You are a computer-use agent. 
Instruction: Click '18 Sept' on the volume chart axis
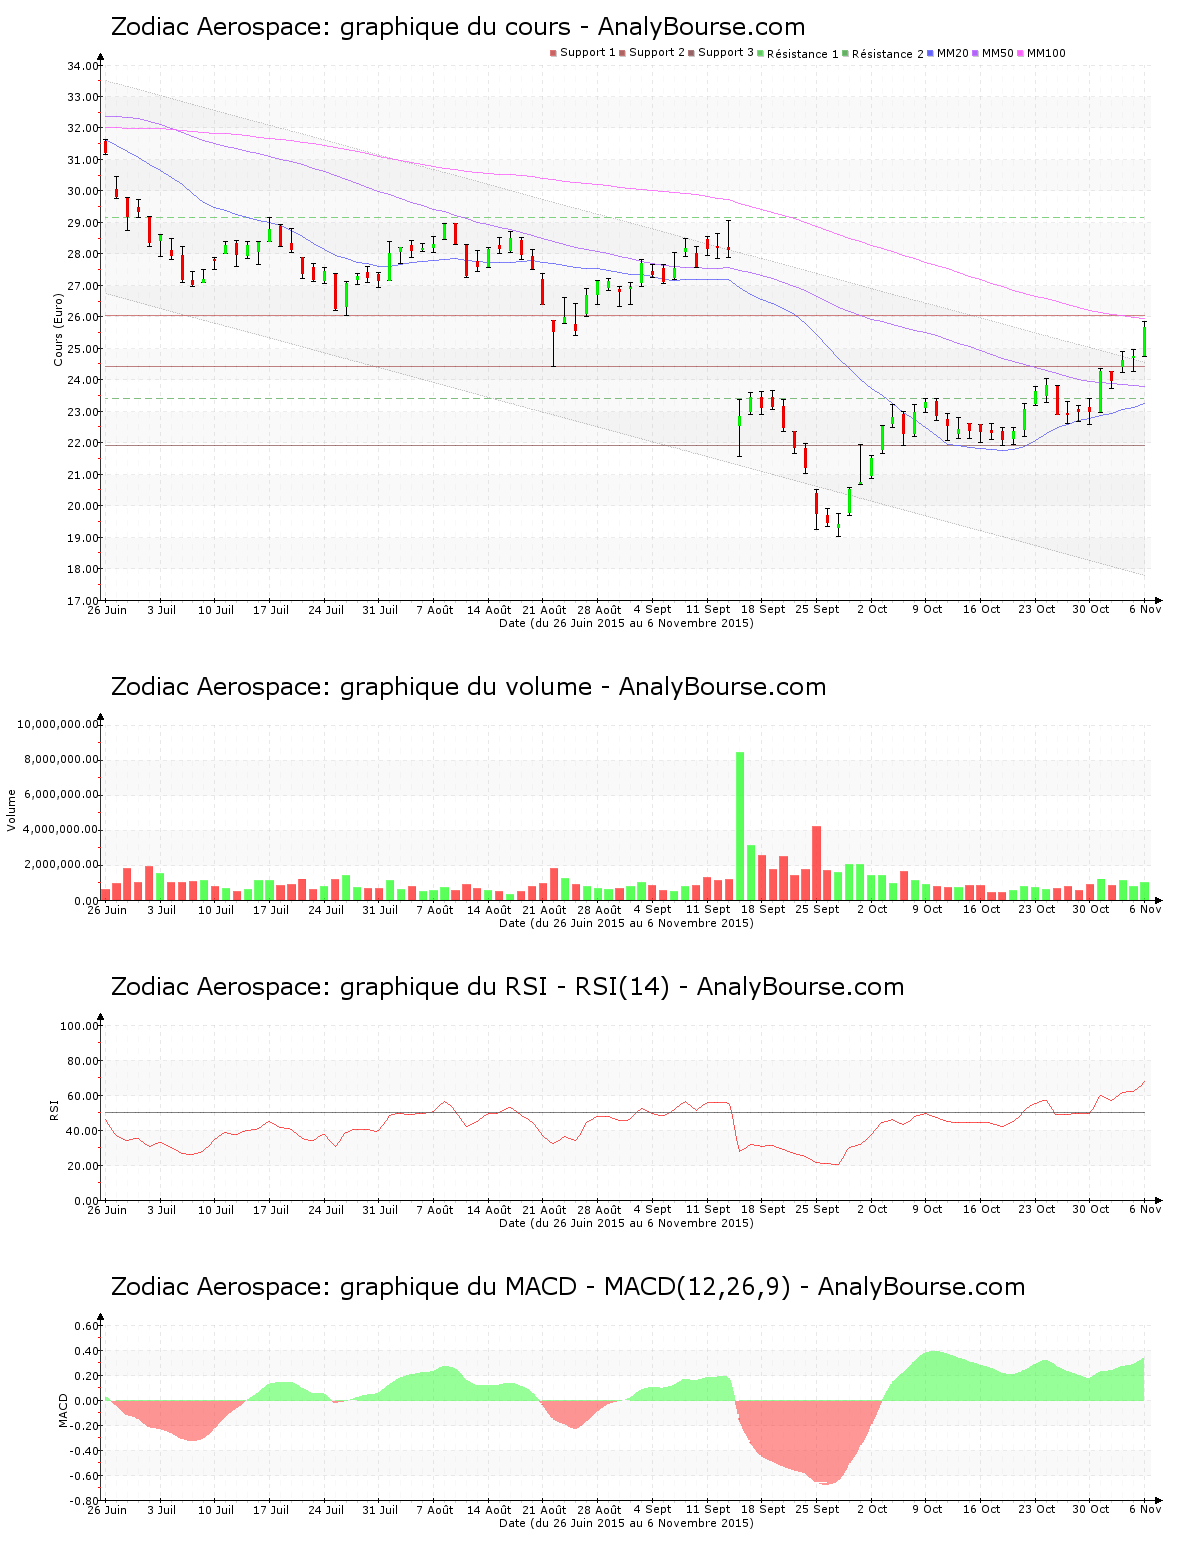pyautogui.click(x=763, y=909)
